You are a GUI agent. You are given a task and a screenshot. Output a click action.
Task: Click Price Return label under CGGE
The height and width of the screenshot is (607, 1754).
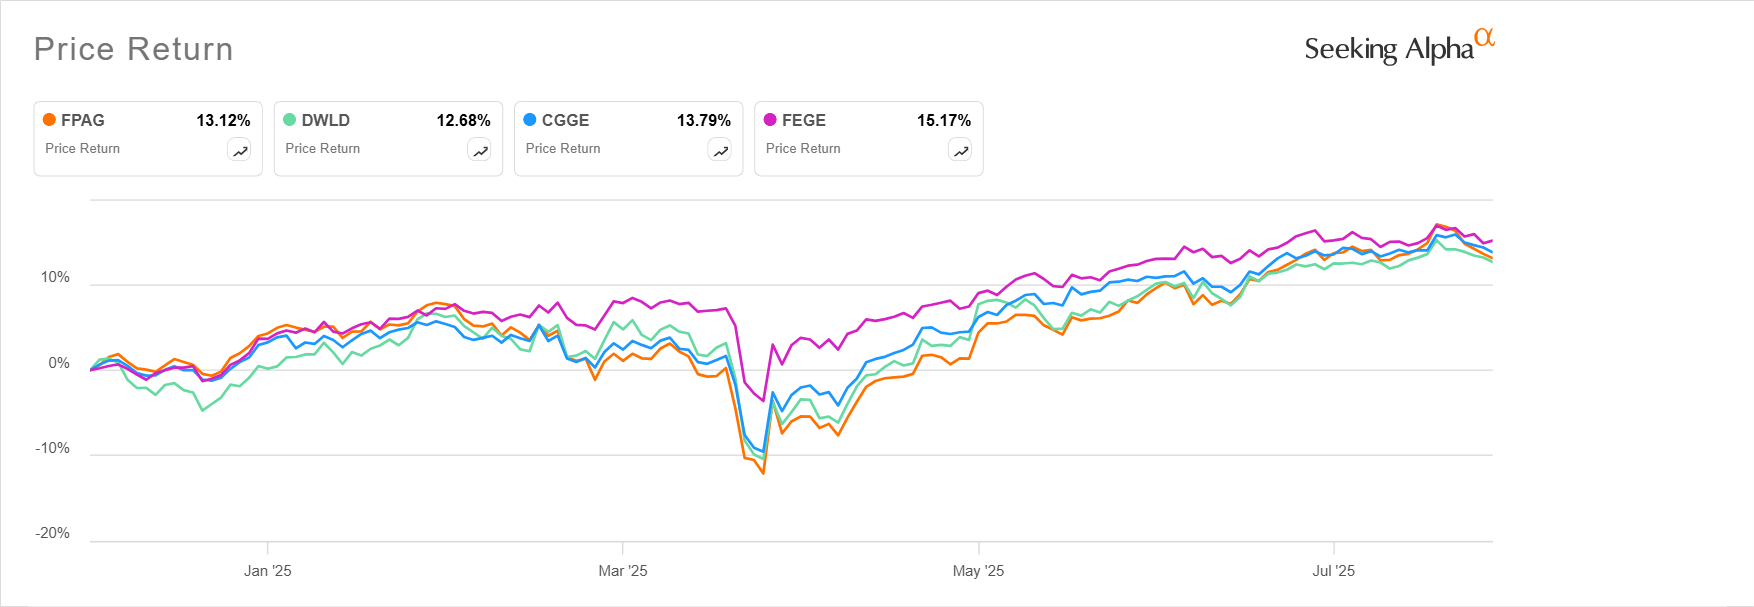[x=563, y=148]
